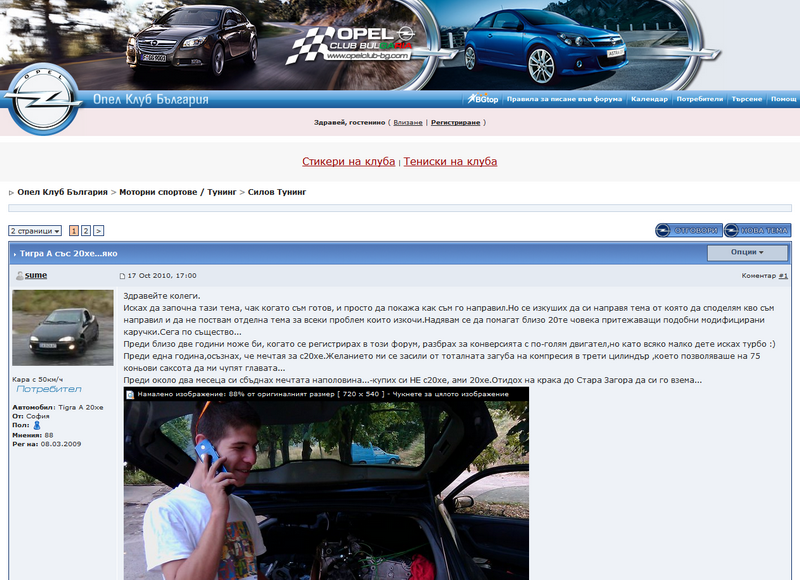This screenshot has height=580, width=800.
Task: Click the male gender icon in profile
Action: 37,425
